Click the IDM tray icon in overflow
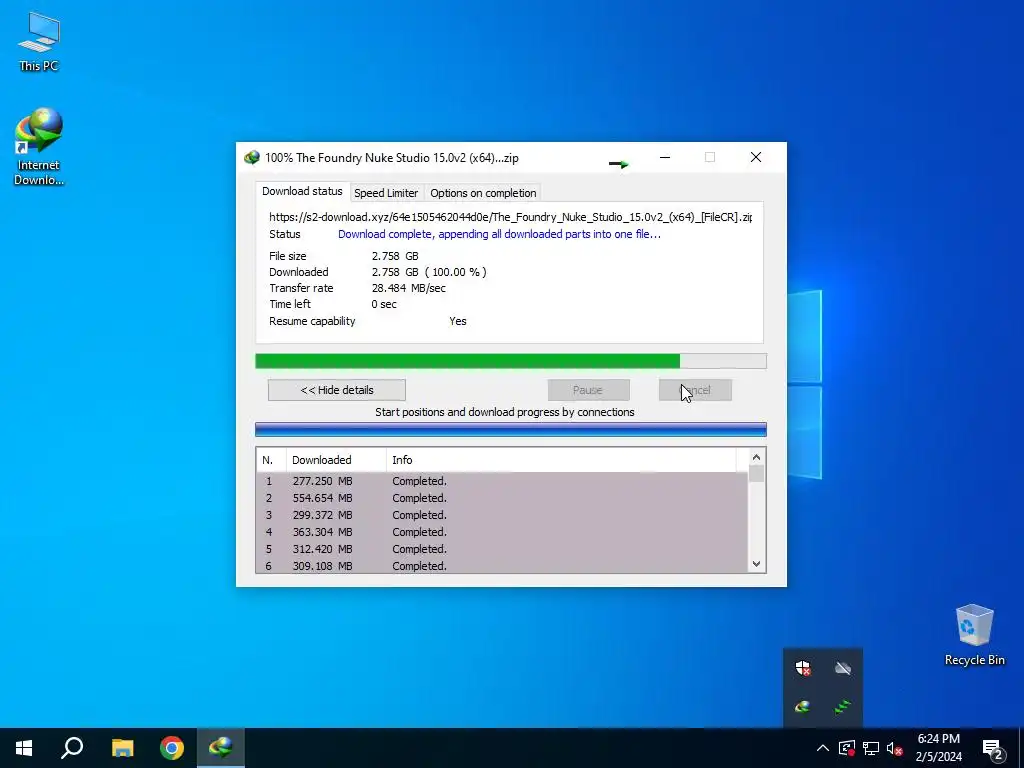 803,707
